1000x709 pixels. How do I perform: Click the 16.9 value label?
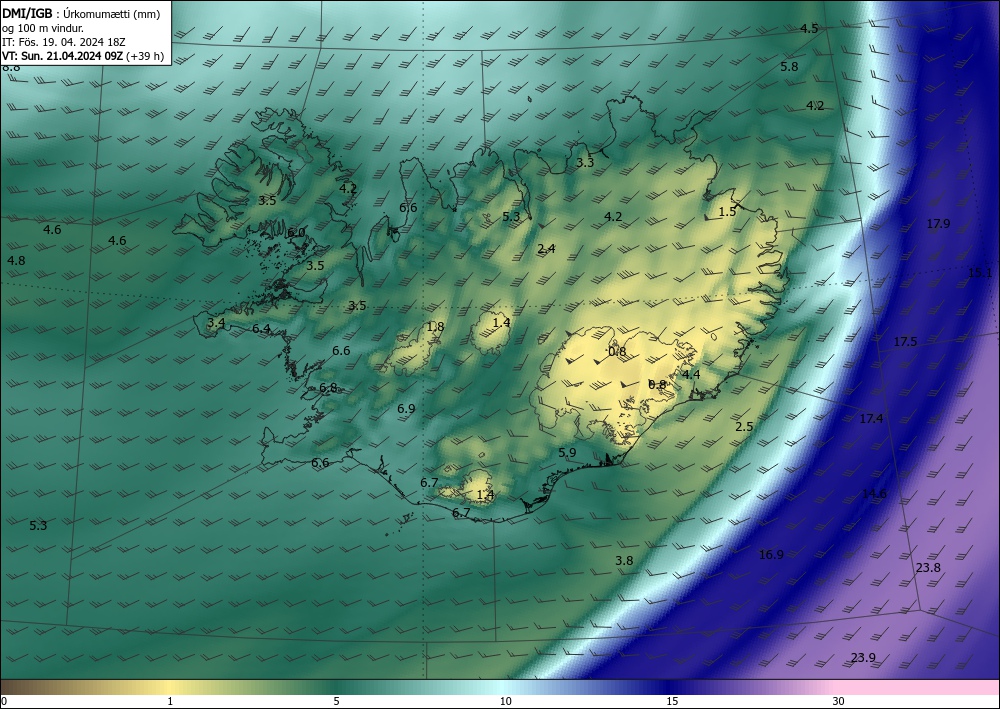click(771, 555)
